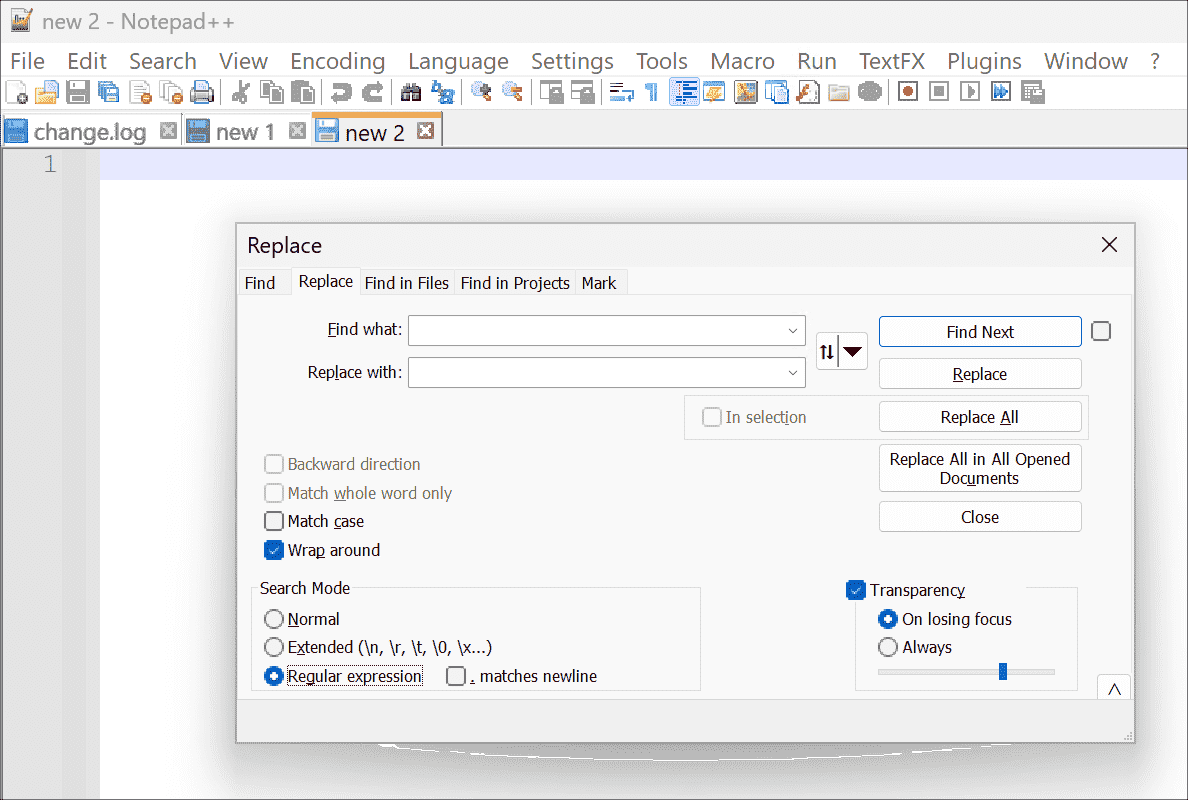Open the Find what dropdown list
1188x800 pixels.
pyautogui.click(x=794, y=331)
